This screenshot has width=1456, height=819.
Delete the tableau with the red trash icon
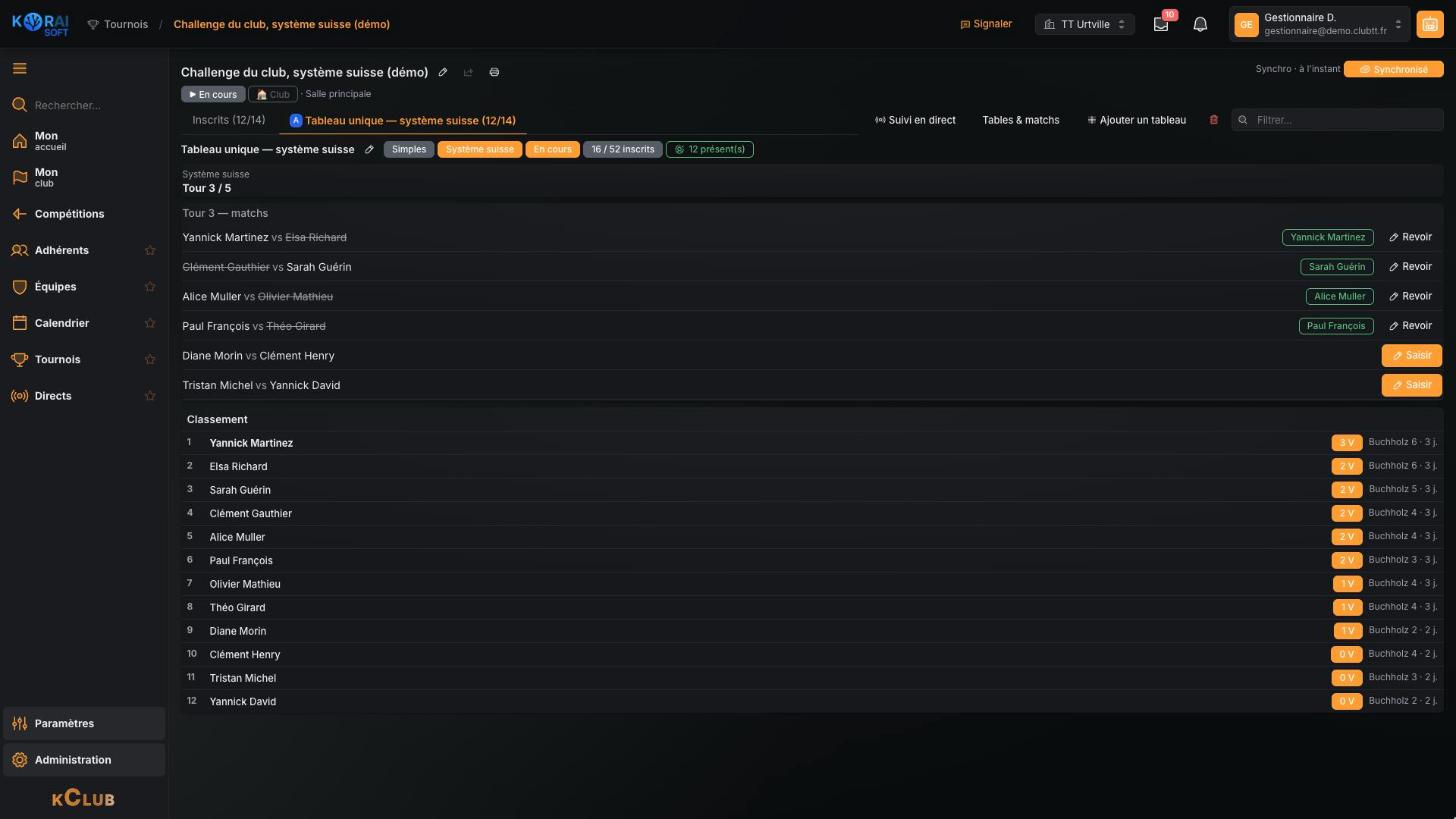(x=1214, y=120)
